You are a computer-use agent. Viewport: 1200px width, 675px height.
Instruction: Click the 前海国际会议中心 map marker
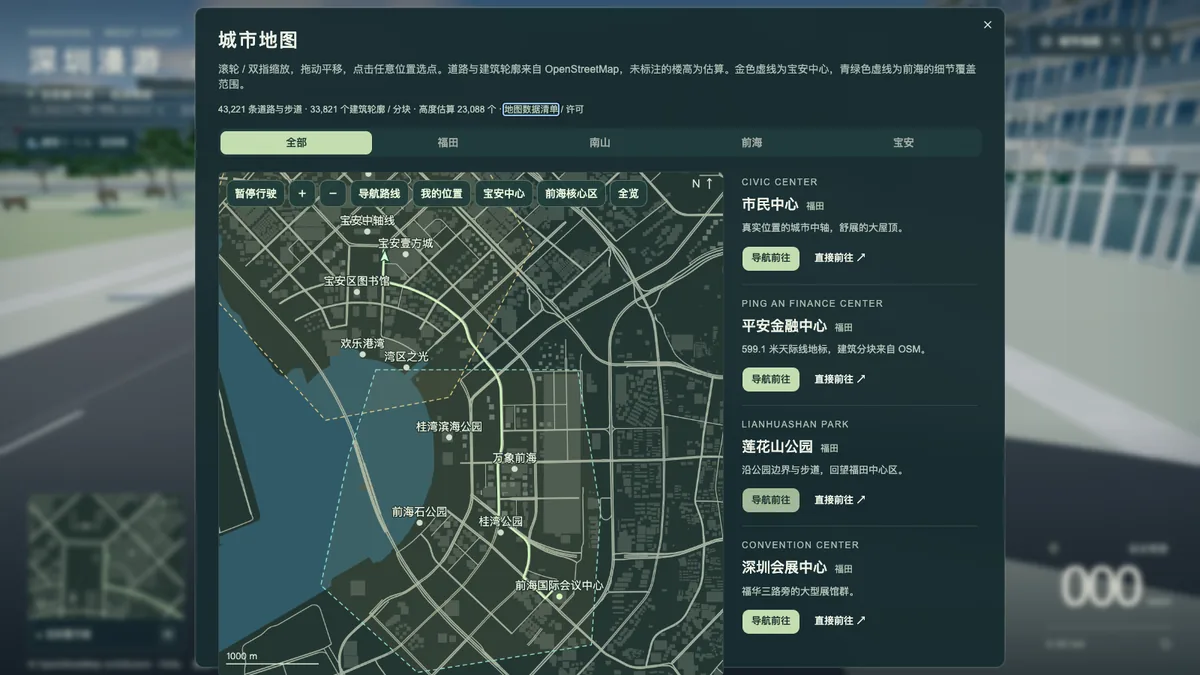pos(559,596)
